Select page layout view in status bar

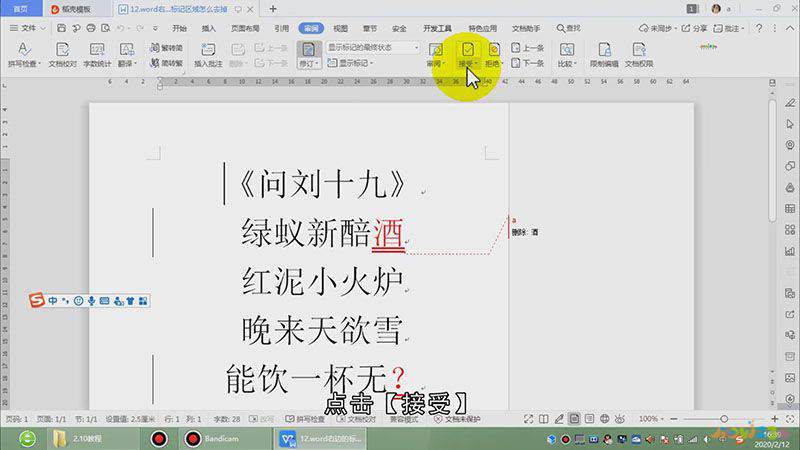click(574, 419)
